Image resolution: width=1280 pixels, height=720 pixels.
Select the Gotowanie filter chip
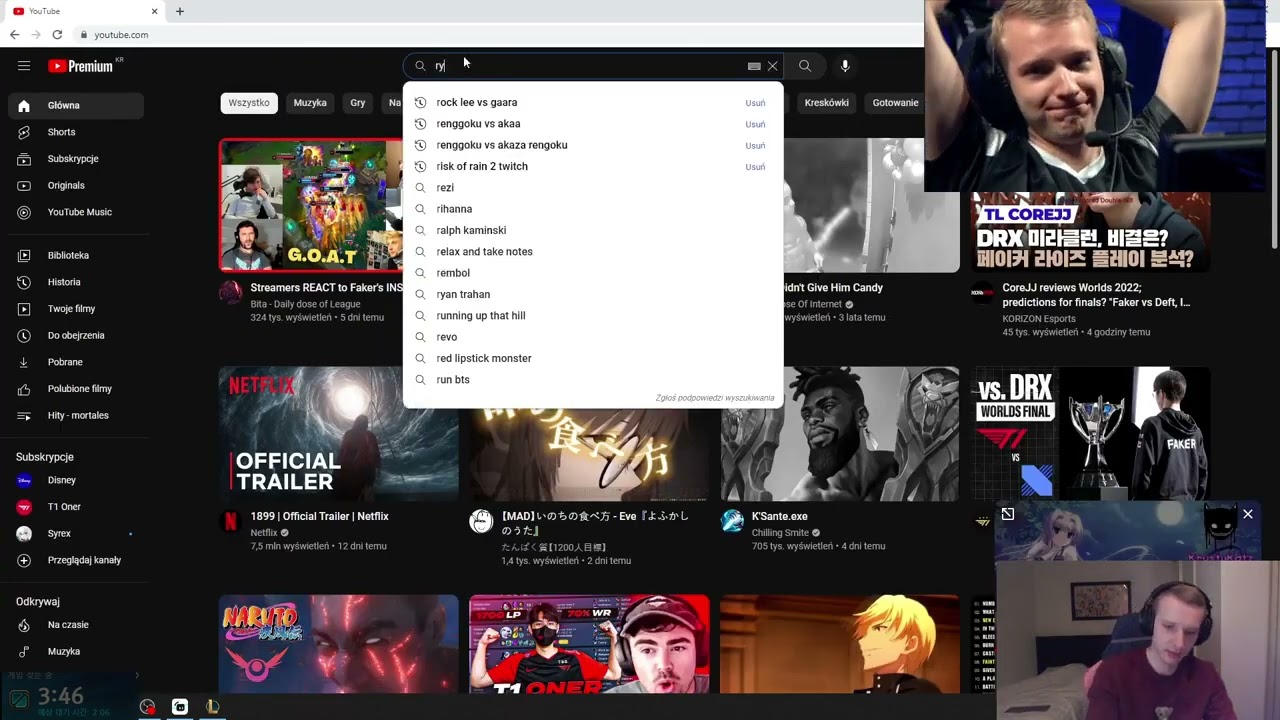coord(895,103)
